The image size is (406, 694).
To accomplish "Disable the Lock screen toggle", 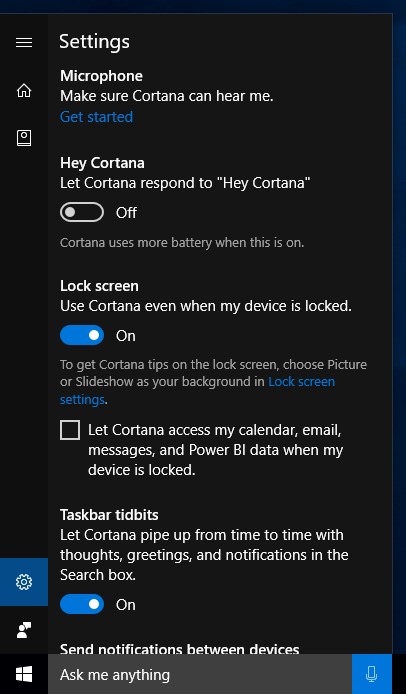I will (82, 335).
